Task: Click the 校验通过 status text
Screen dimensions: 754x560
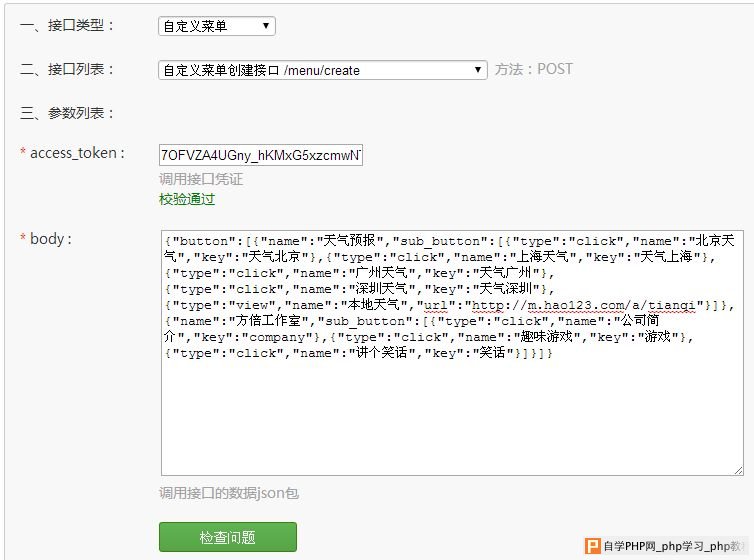Action: point(187,199)
